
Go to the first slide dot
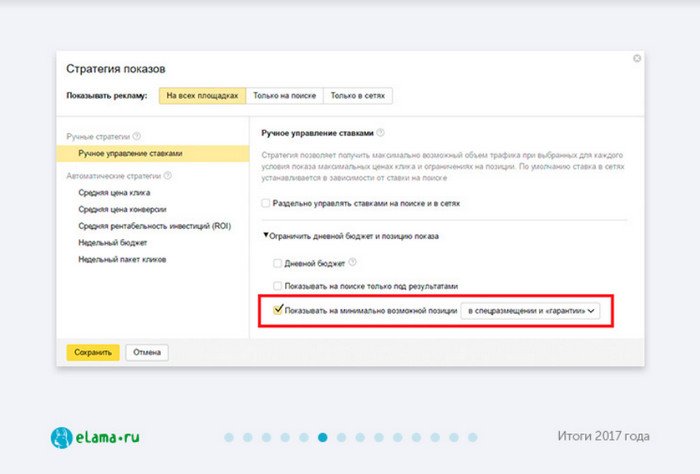coord(229,437)
